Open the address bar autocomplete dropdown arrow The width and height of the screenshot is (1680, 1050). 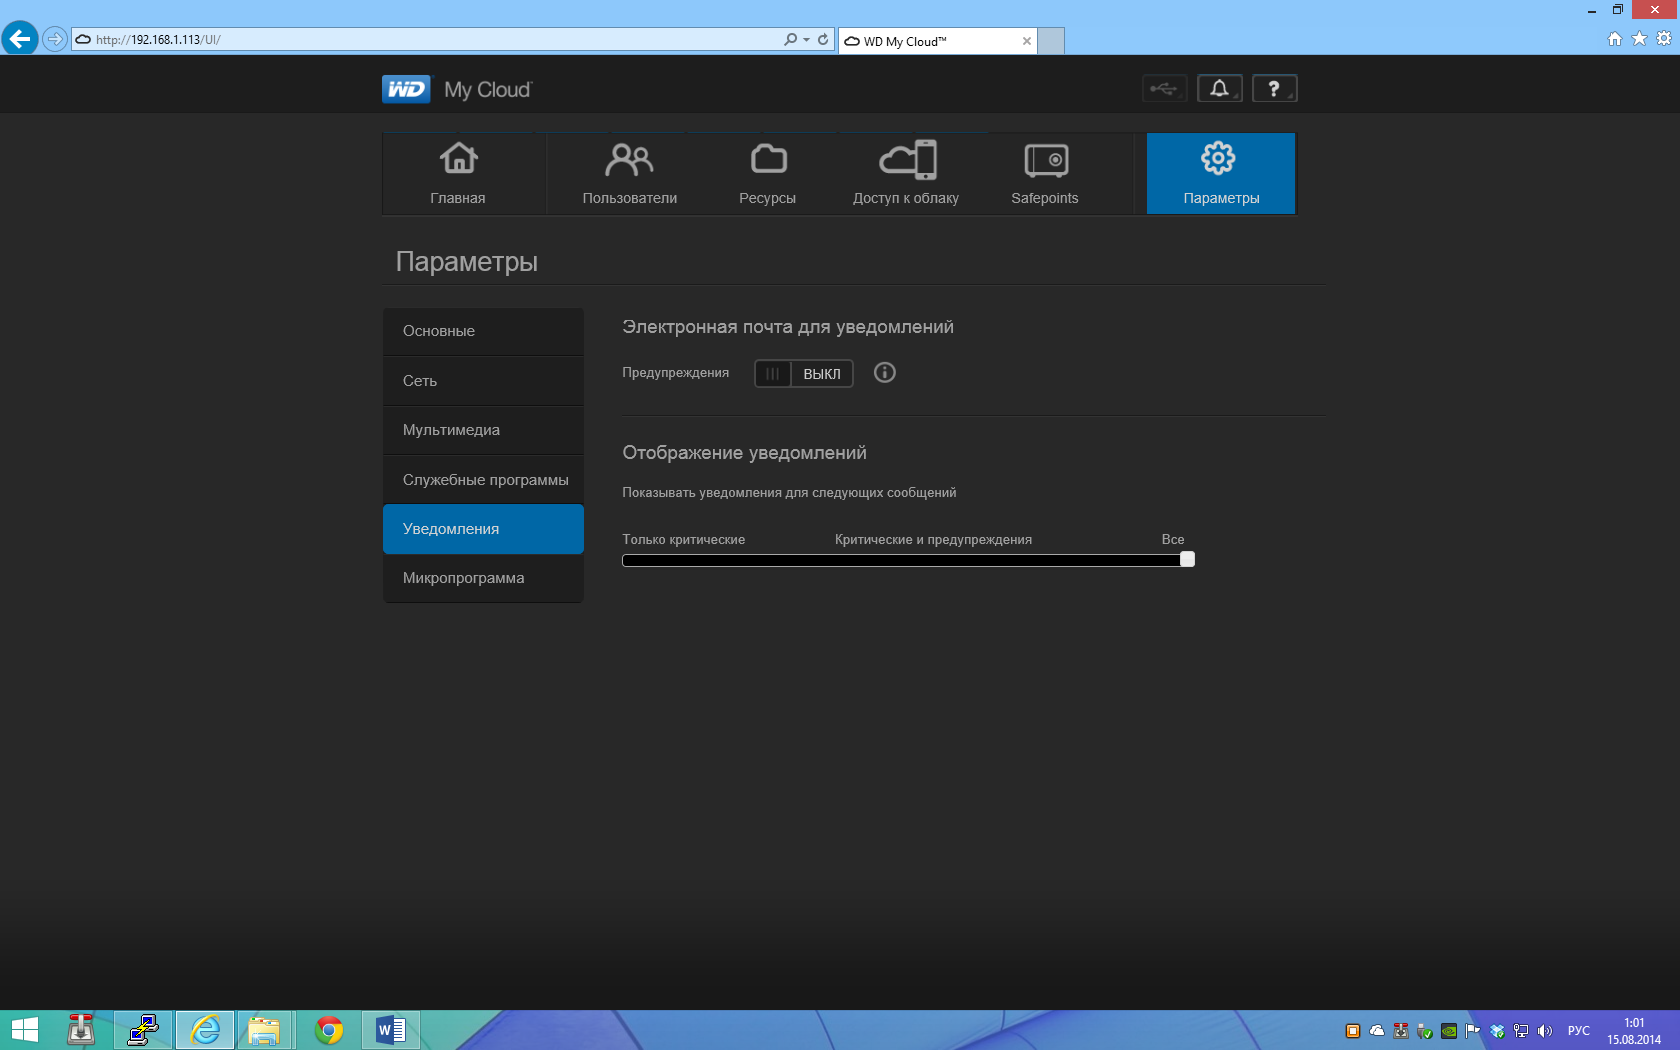pos(806,40)
